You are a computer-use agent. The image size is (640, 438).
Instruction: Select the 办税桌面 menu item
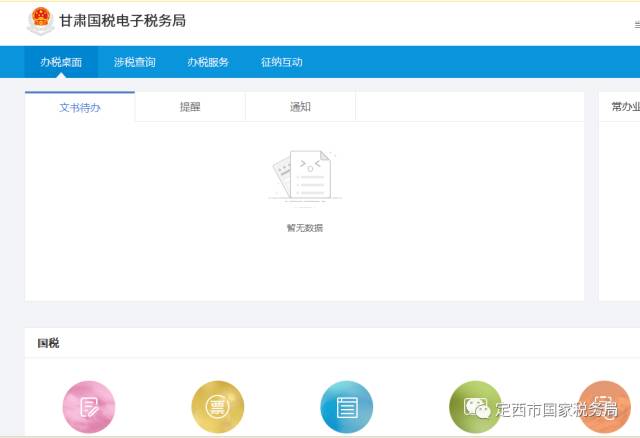61,62
